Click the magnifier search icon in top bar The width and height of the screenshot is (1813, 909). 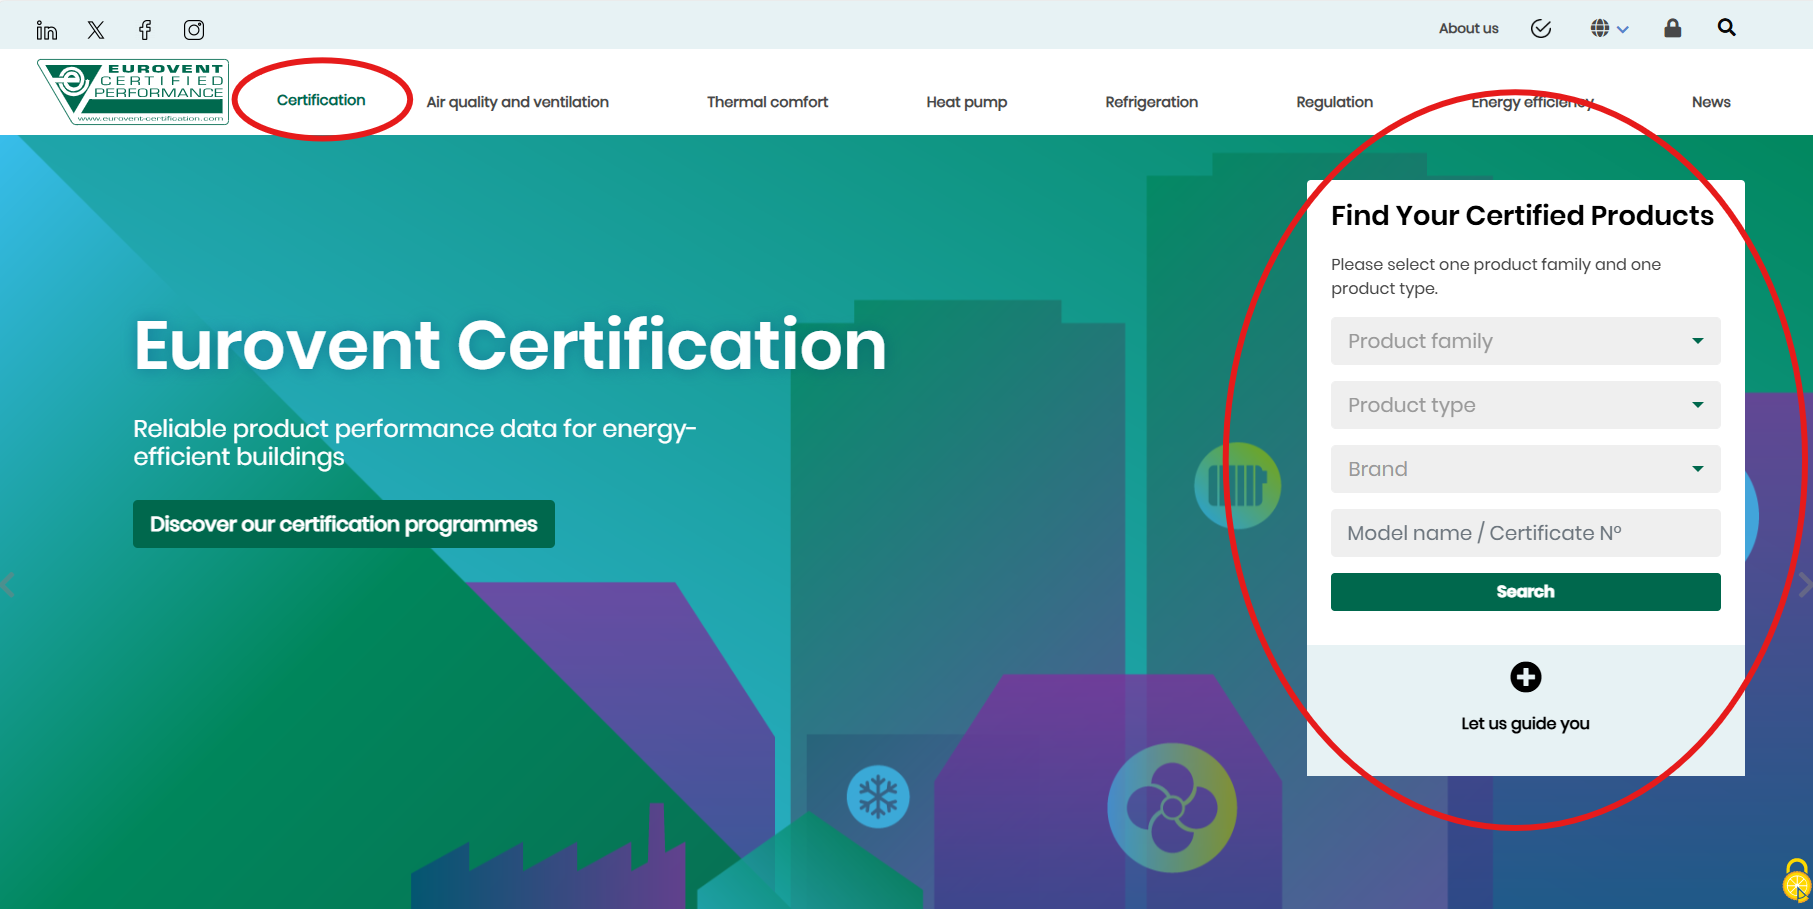coord(1727,28)
